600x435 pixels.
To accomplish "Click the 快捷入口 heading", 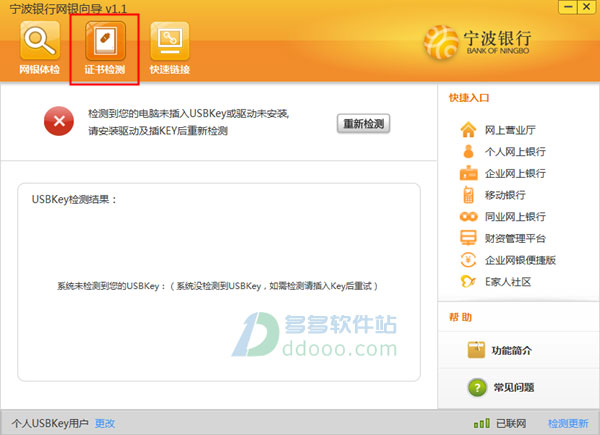I will (x=469, y=98).
